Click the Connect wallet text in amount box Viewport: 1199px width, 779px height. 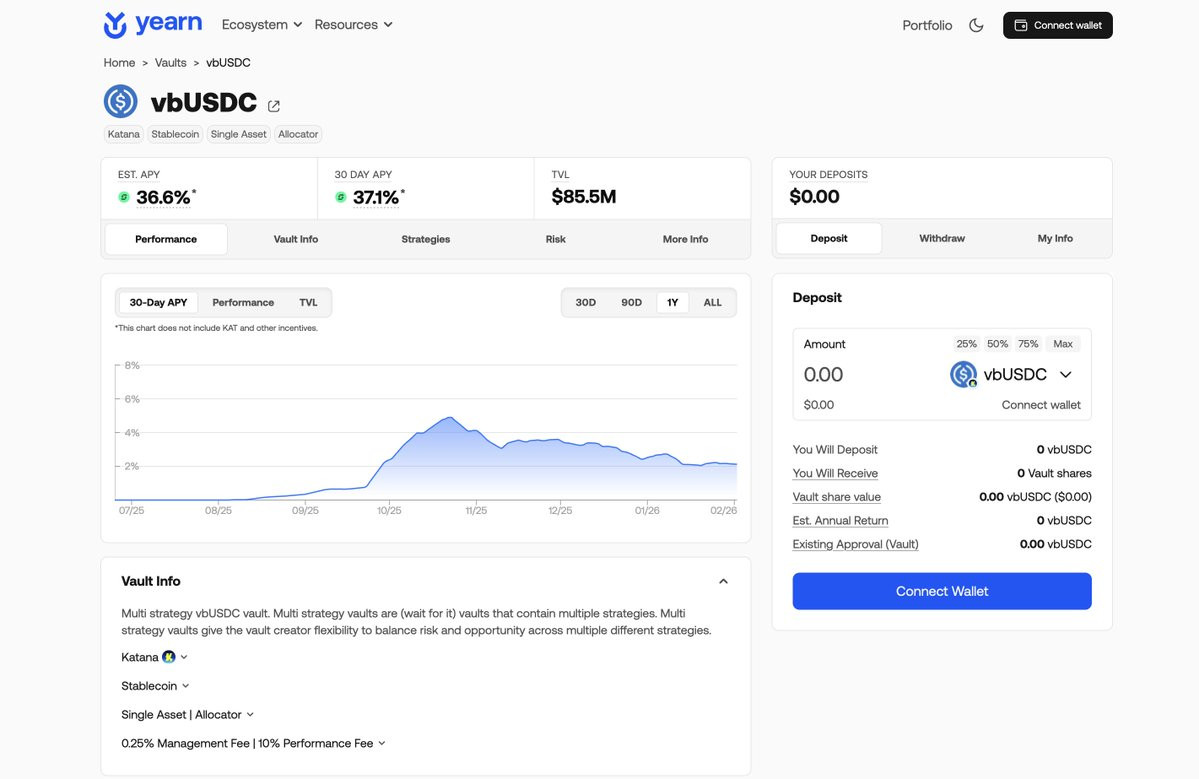[1041, 405]
